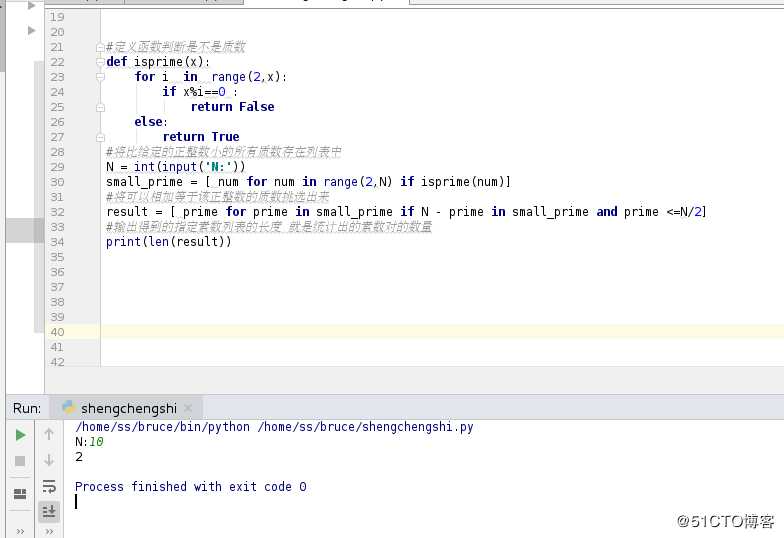
Task: Click 'result' variable on line 32
Action: [127, 212]
